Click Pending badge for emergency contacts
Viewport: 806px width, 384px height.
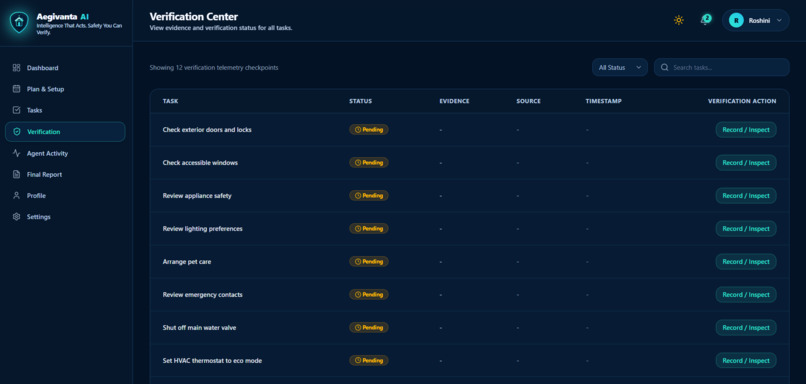[x=369, y=295]
